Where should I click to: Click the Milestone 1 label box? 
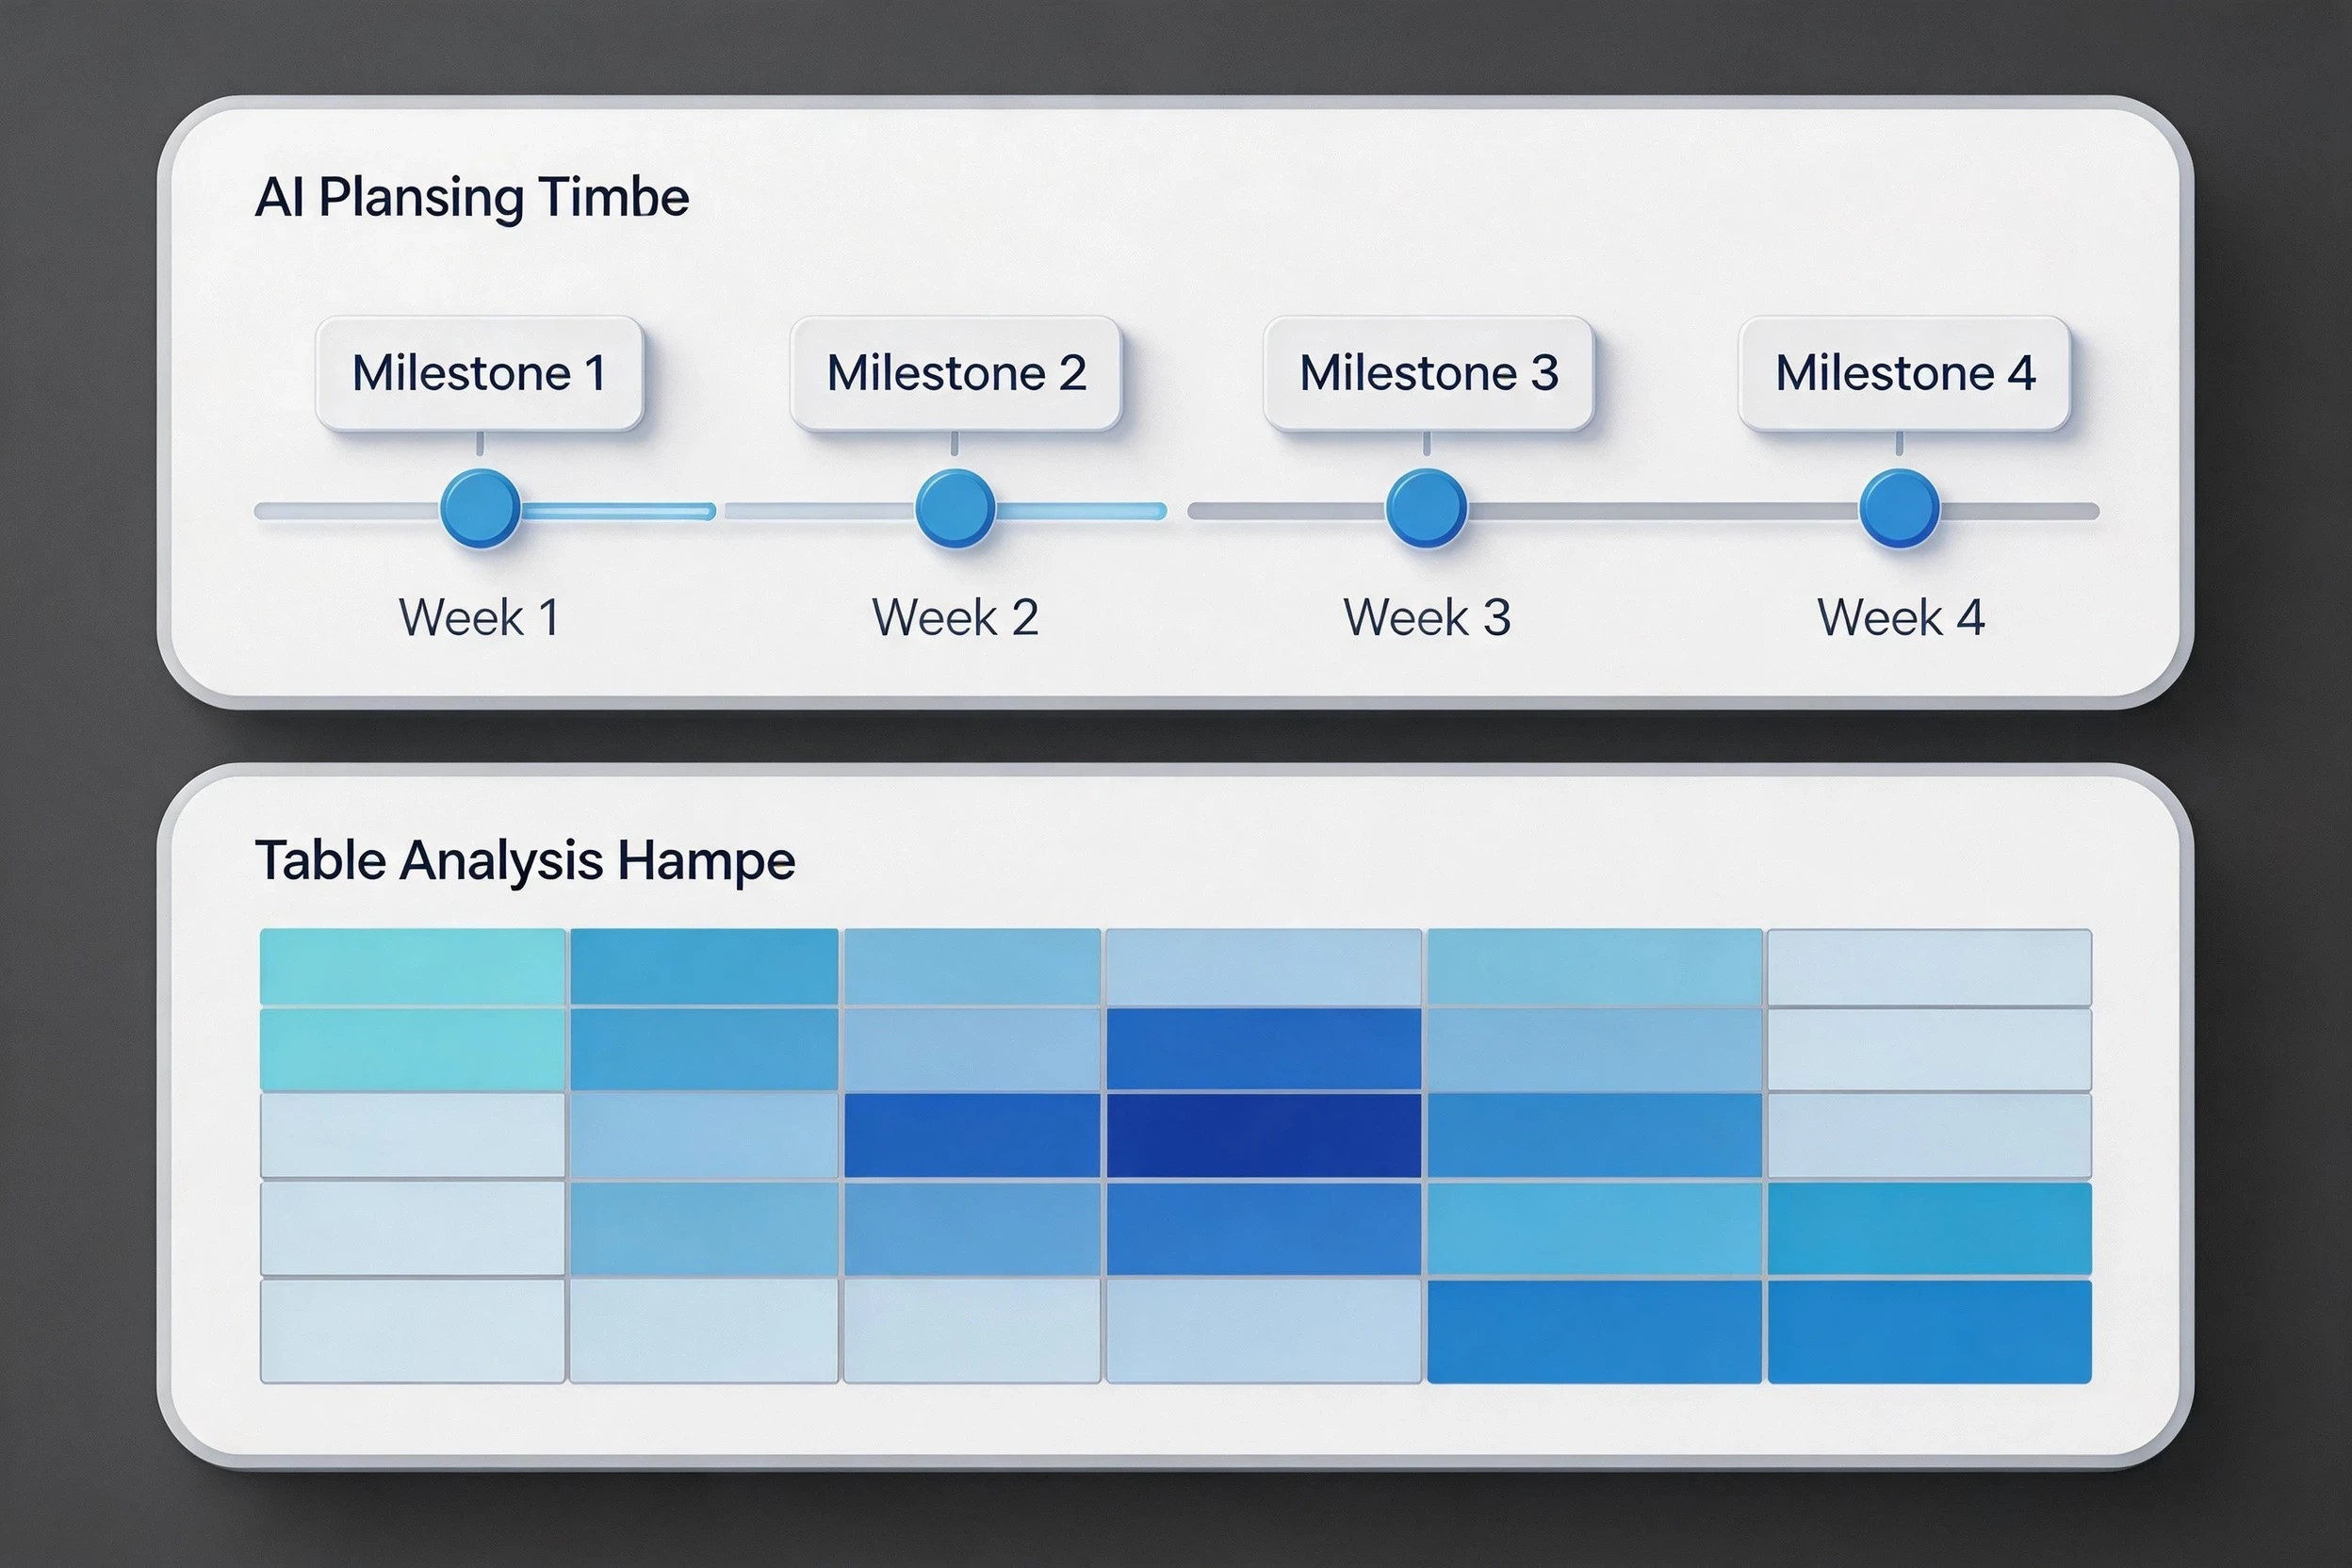pos(479,373)
